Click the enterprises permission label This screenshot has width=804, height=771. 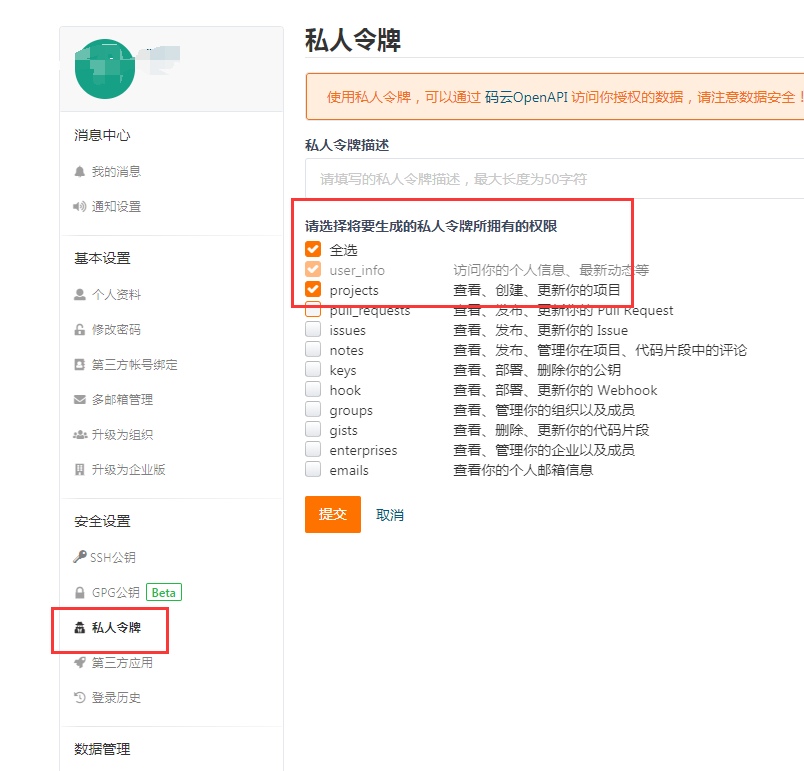[x=363, y=450]
